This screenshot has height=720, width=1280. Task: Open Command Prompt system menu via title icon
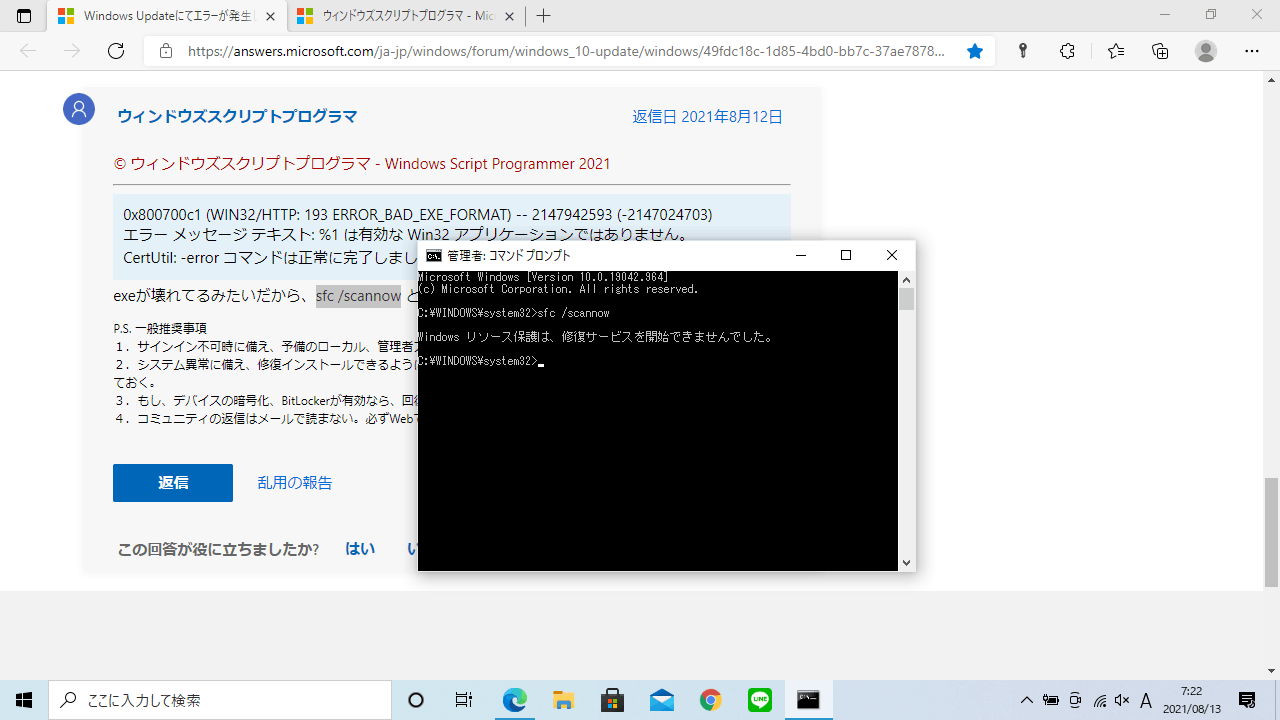pos(432,255)
